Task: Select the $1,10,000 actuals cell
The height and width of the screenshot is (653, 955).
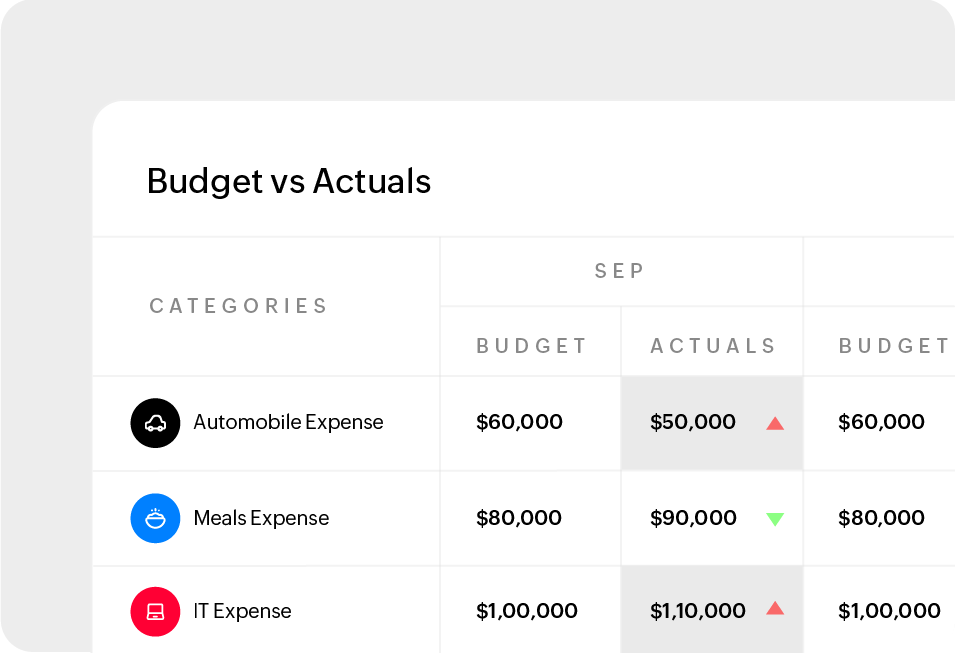Action: pos(698,611)
